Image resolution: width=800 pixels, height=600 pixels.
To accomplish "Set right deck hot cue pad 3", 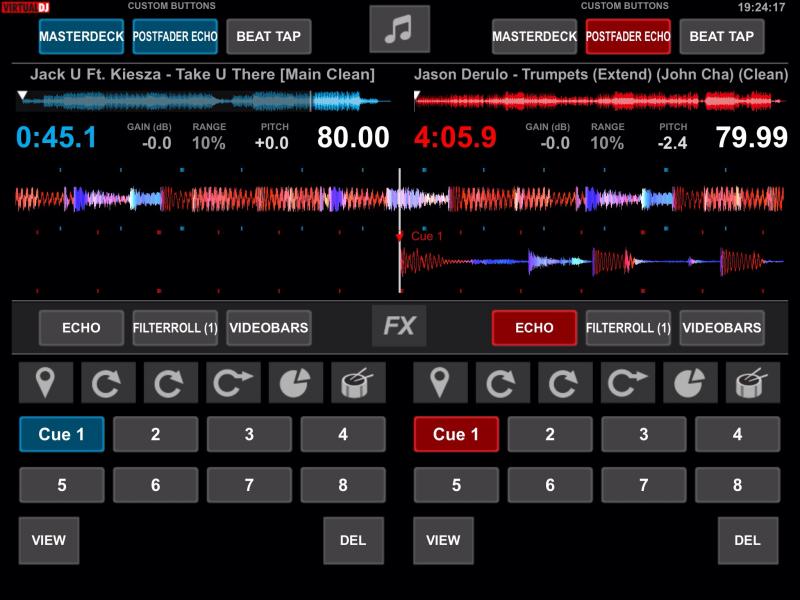I will click(x=644, y=434).
